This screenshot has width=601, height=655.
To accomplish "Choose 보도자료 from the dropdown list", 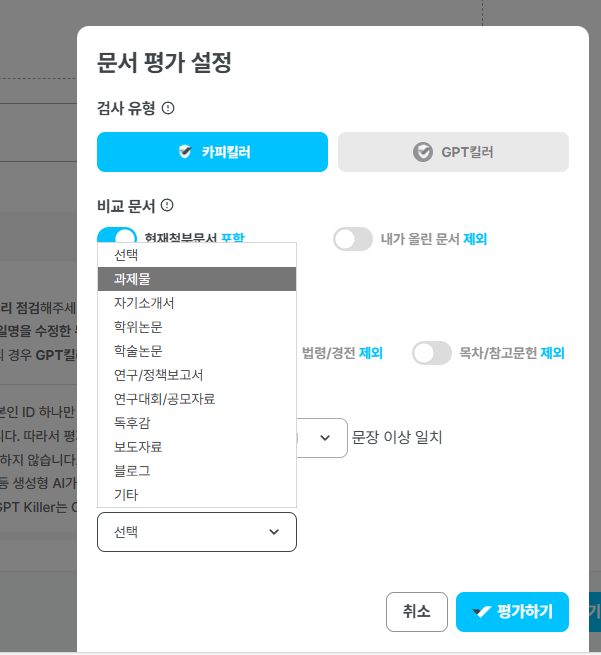I will tap(197, 447).
